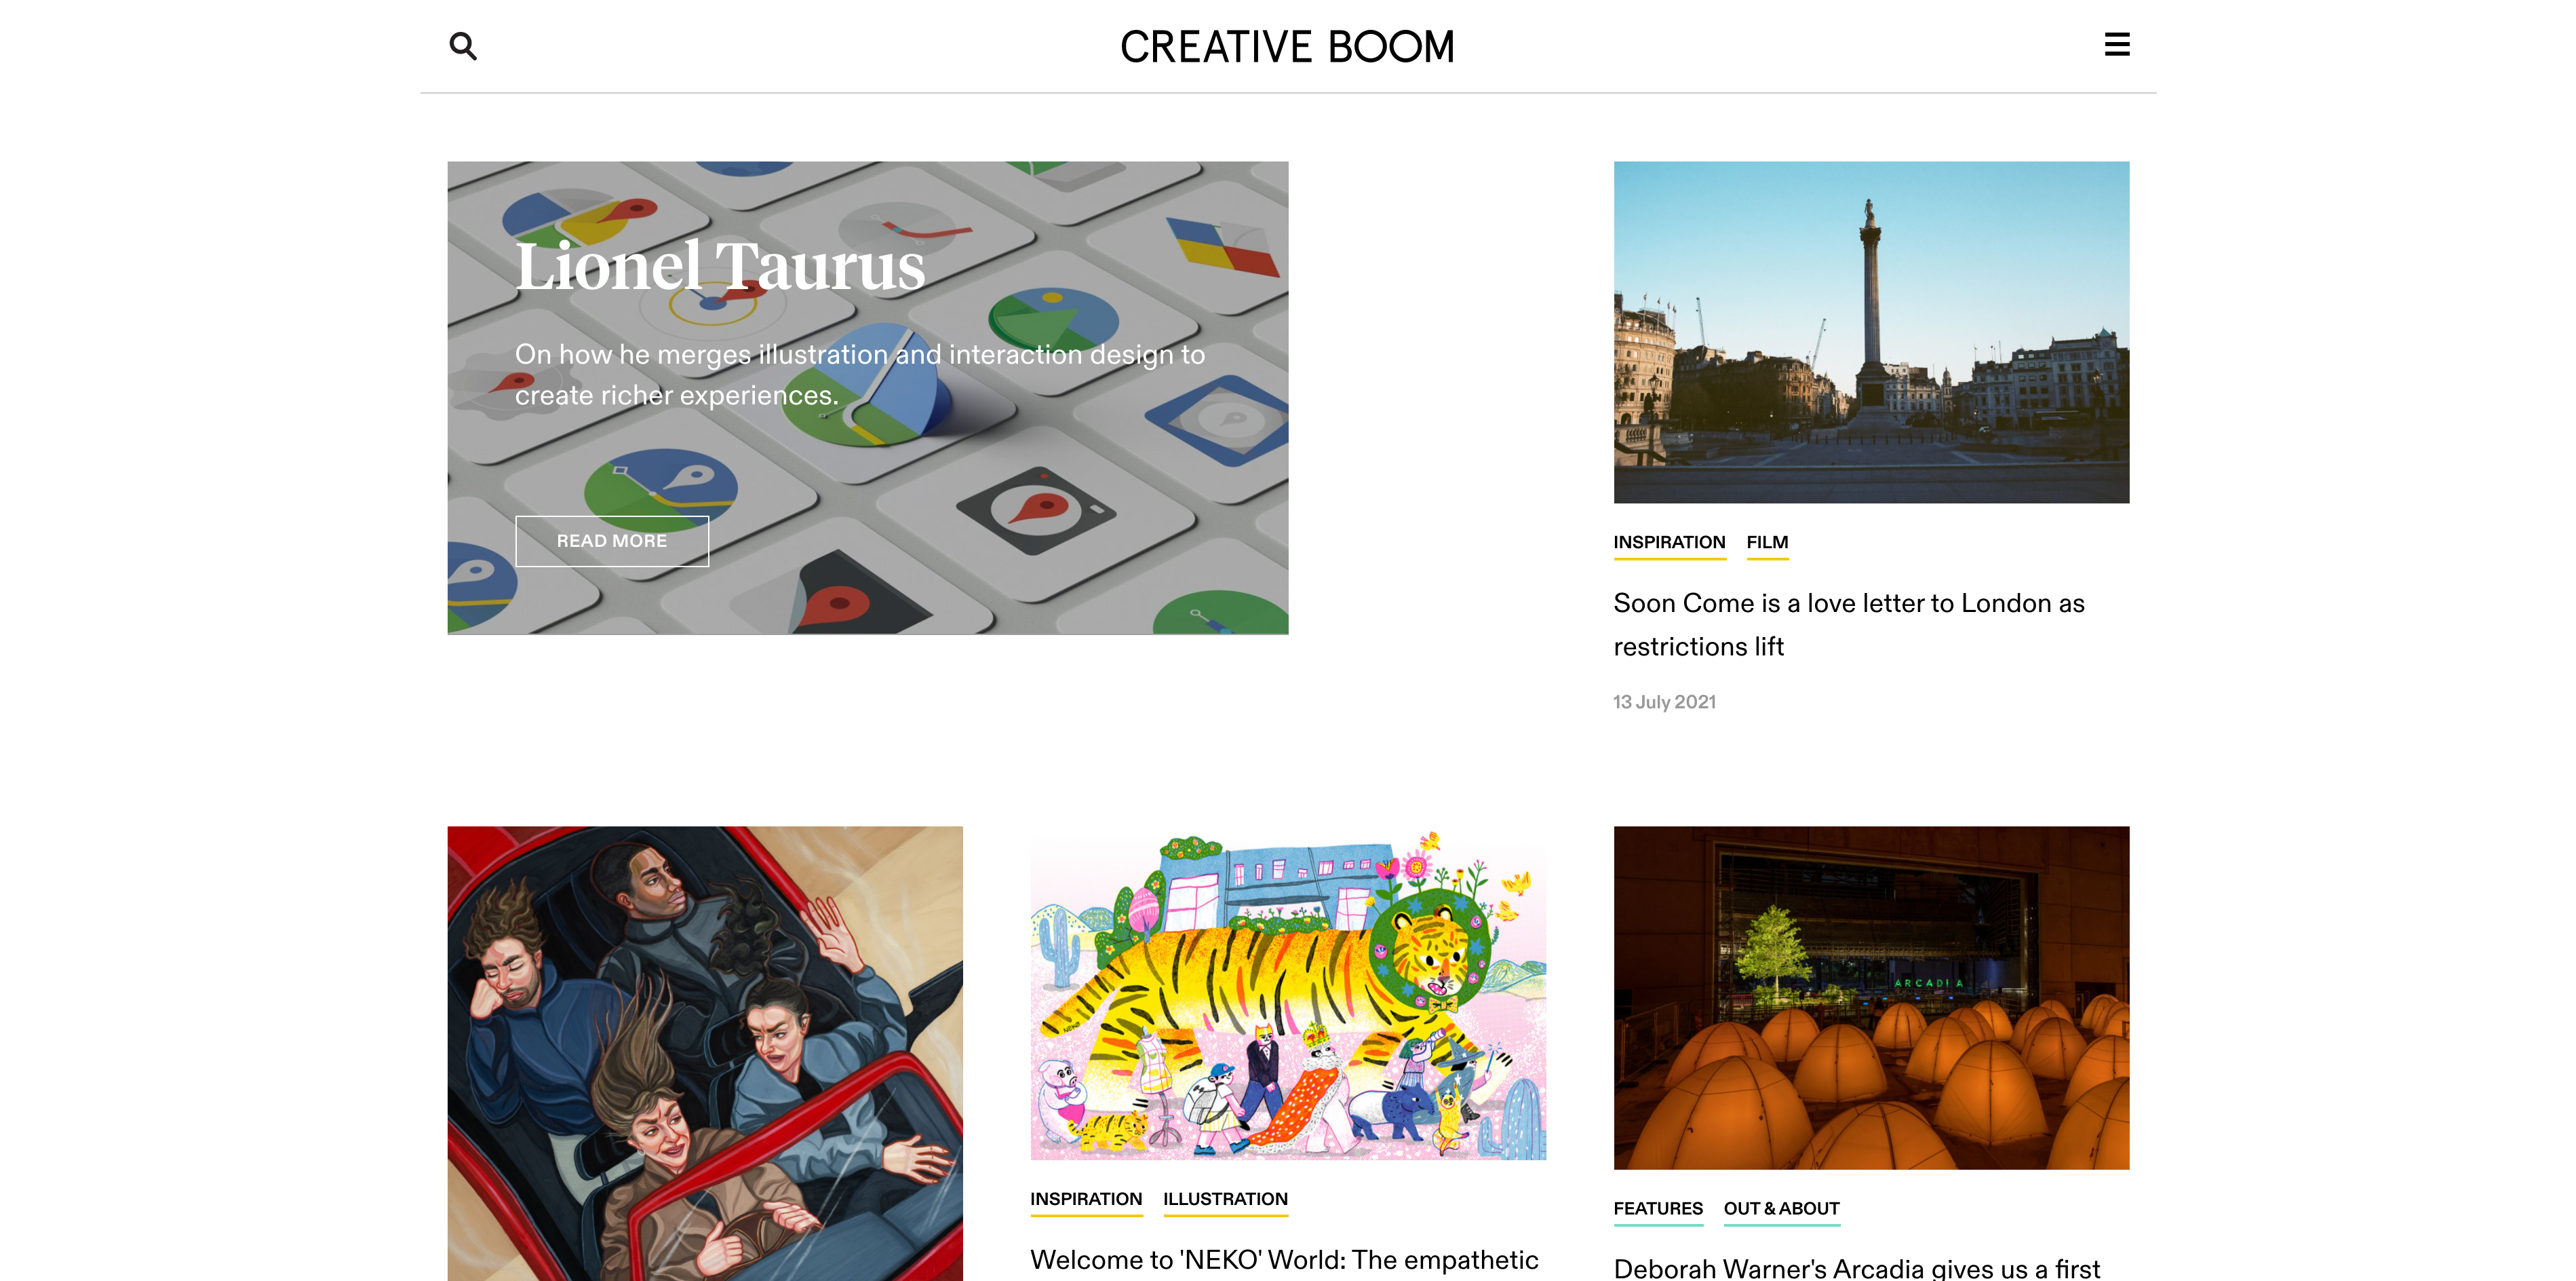
Task: Click the Lionel Taurus description text
Action: click(x=860, y=375)
